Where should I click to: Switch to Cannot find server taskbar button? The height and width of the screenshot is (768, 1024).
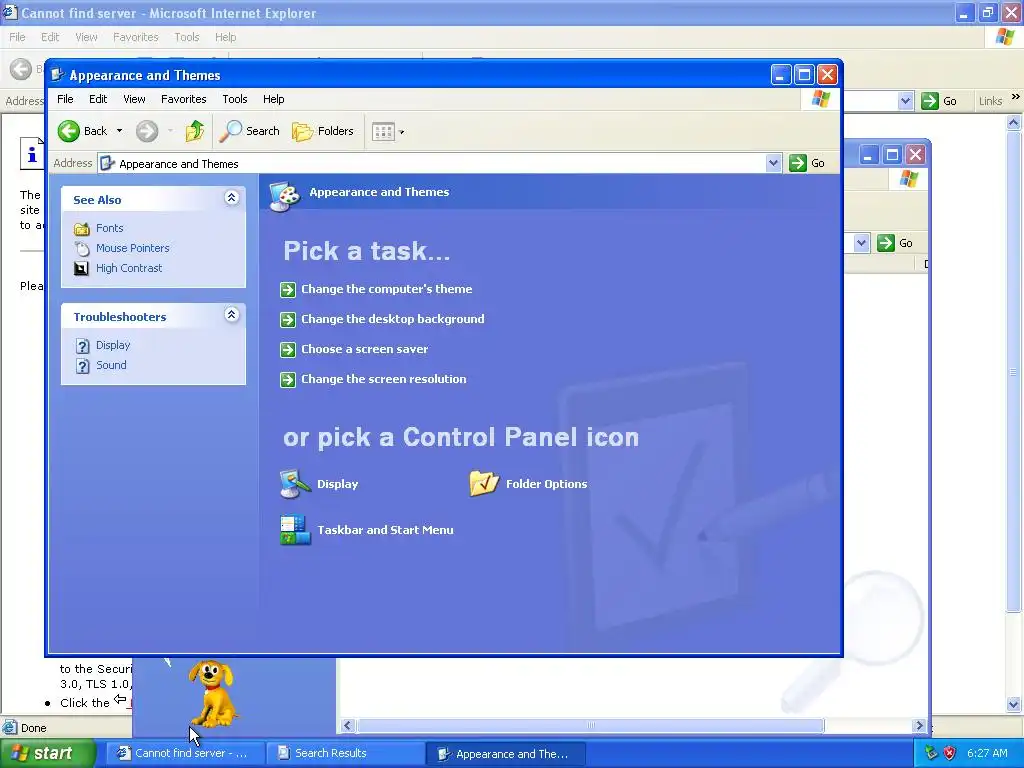pos(185,754)
